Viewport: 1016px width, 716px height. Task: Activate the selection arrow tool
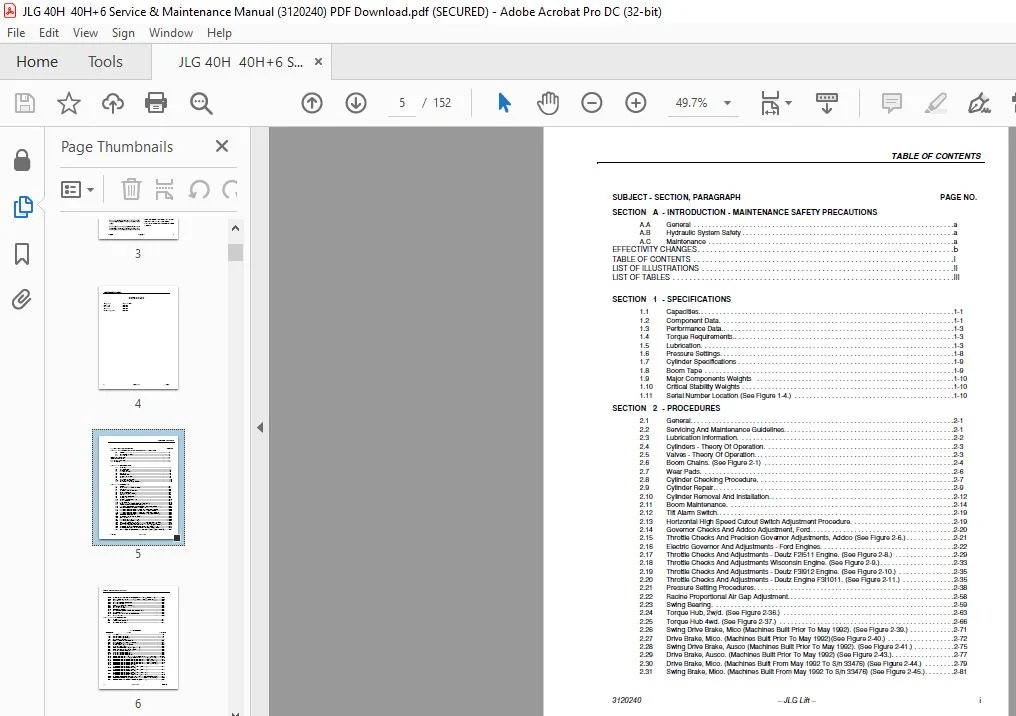point(504,103)
